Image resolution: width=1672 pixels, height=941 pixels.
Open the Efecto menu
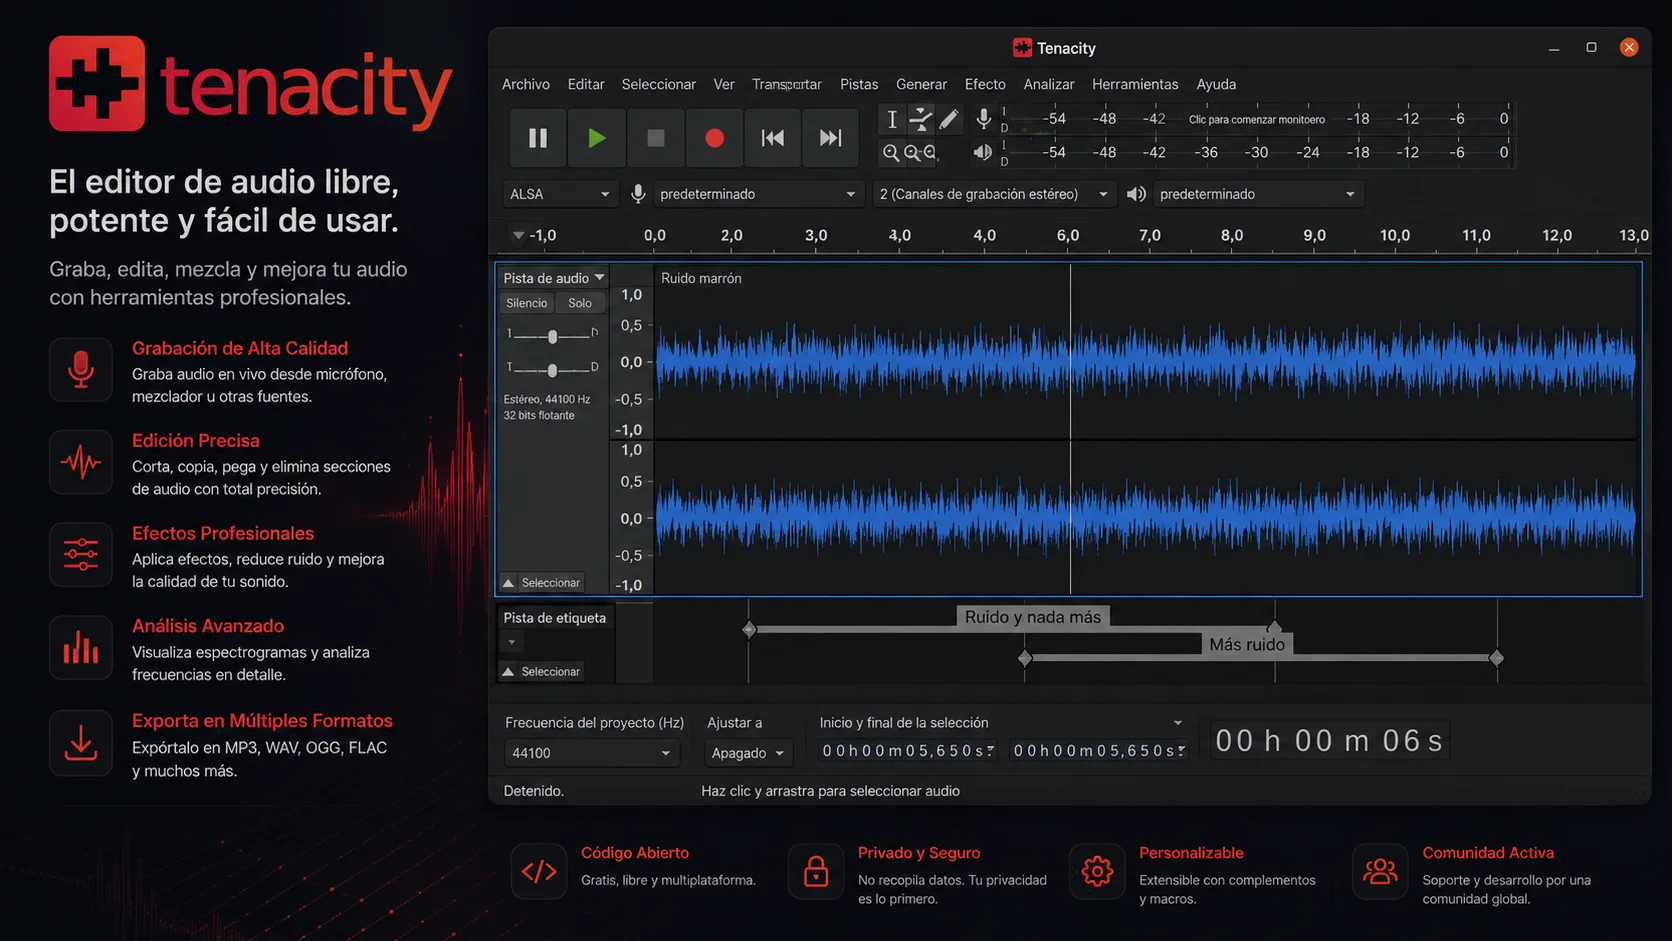(985, 84)
